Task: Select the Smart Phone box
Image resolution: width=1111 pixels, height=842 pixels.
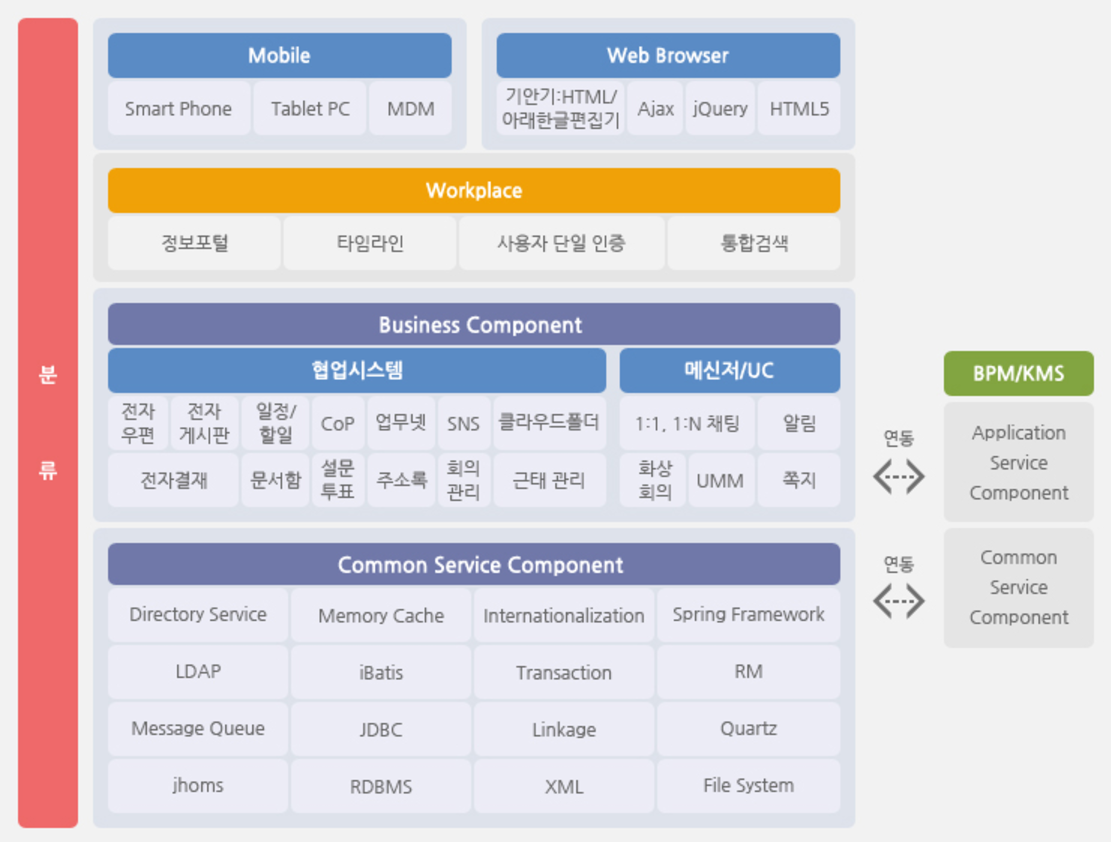Action: click(x=179, y=108)
